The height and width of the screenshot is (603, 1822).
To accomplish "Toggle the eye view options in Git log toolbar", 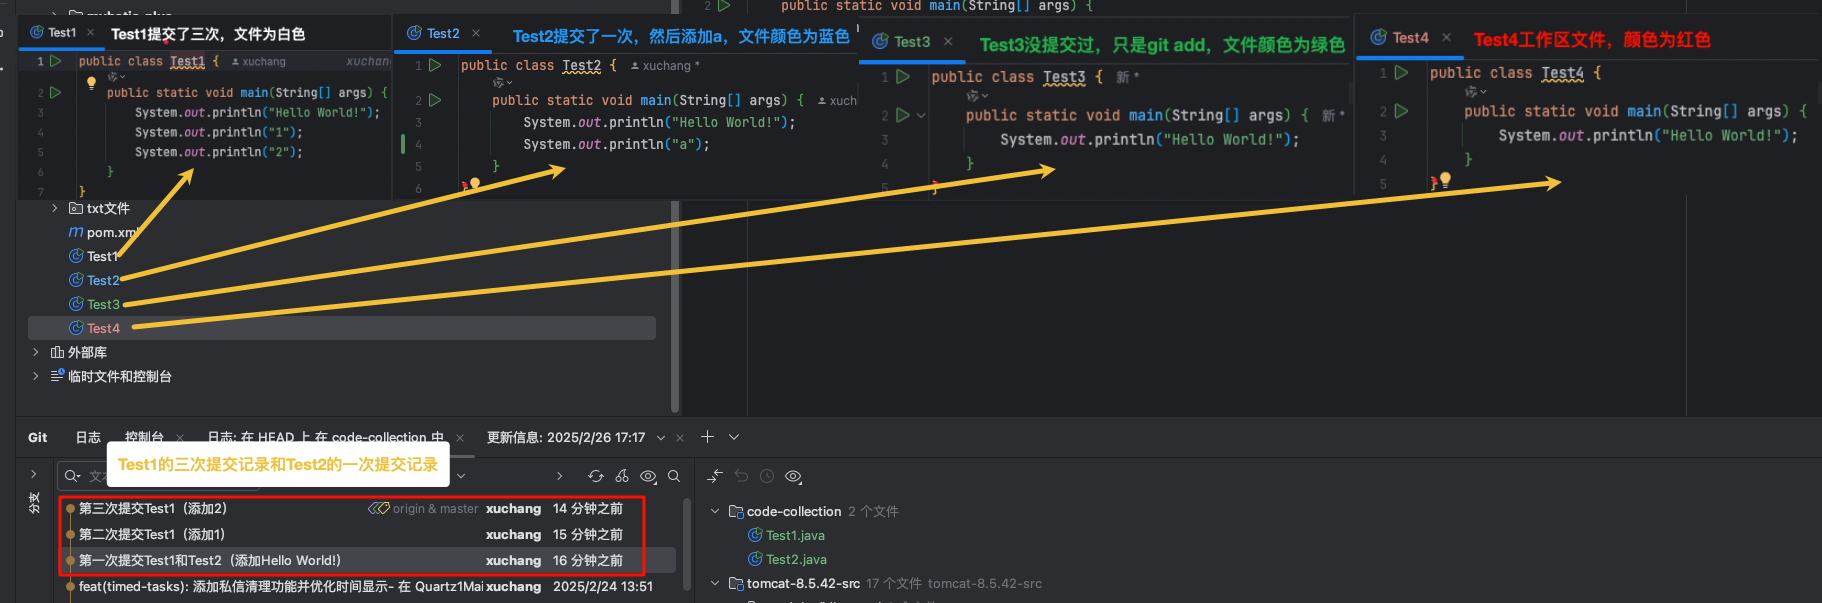I will pyautogui.click(x=648, y=476).
